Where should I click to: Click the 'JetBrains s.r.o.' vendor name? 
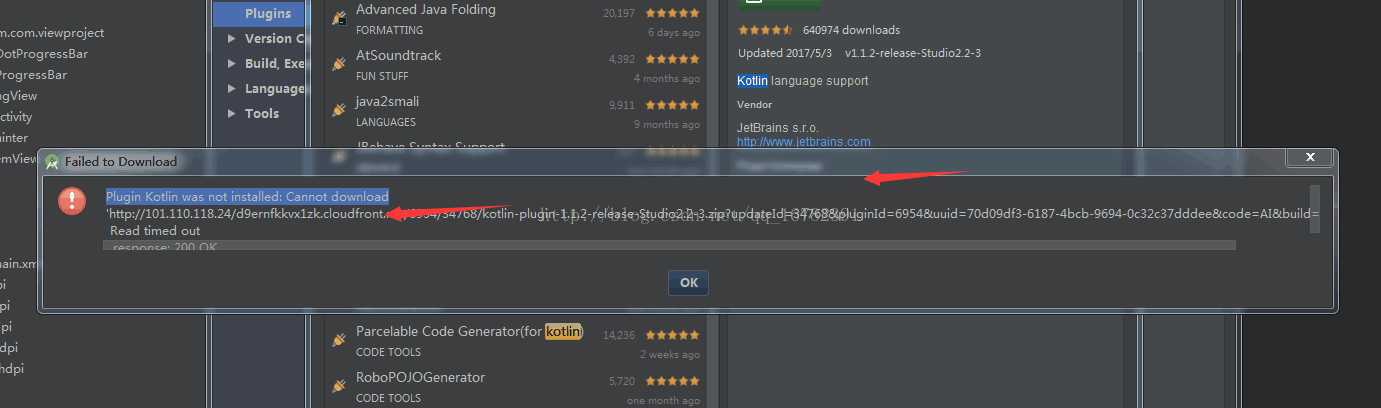click(x=778, y=127)
